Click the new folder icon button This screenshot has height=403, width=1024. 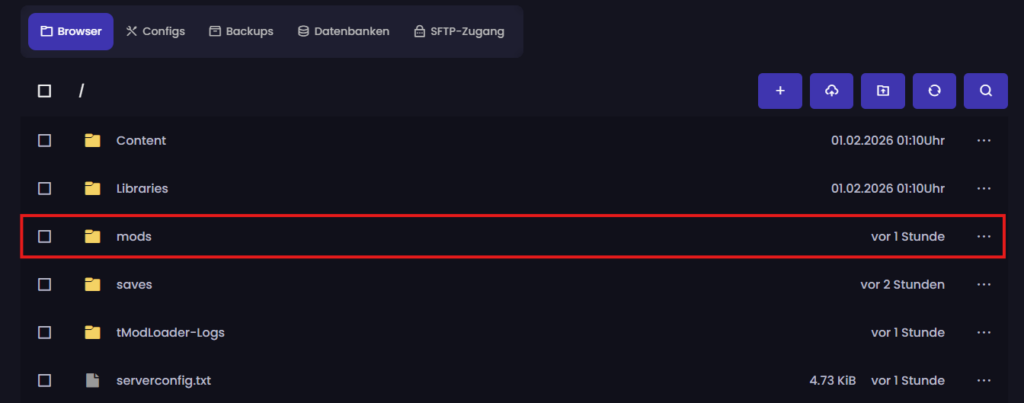882,91
